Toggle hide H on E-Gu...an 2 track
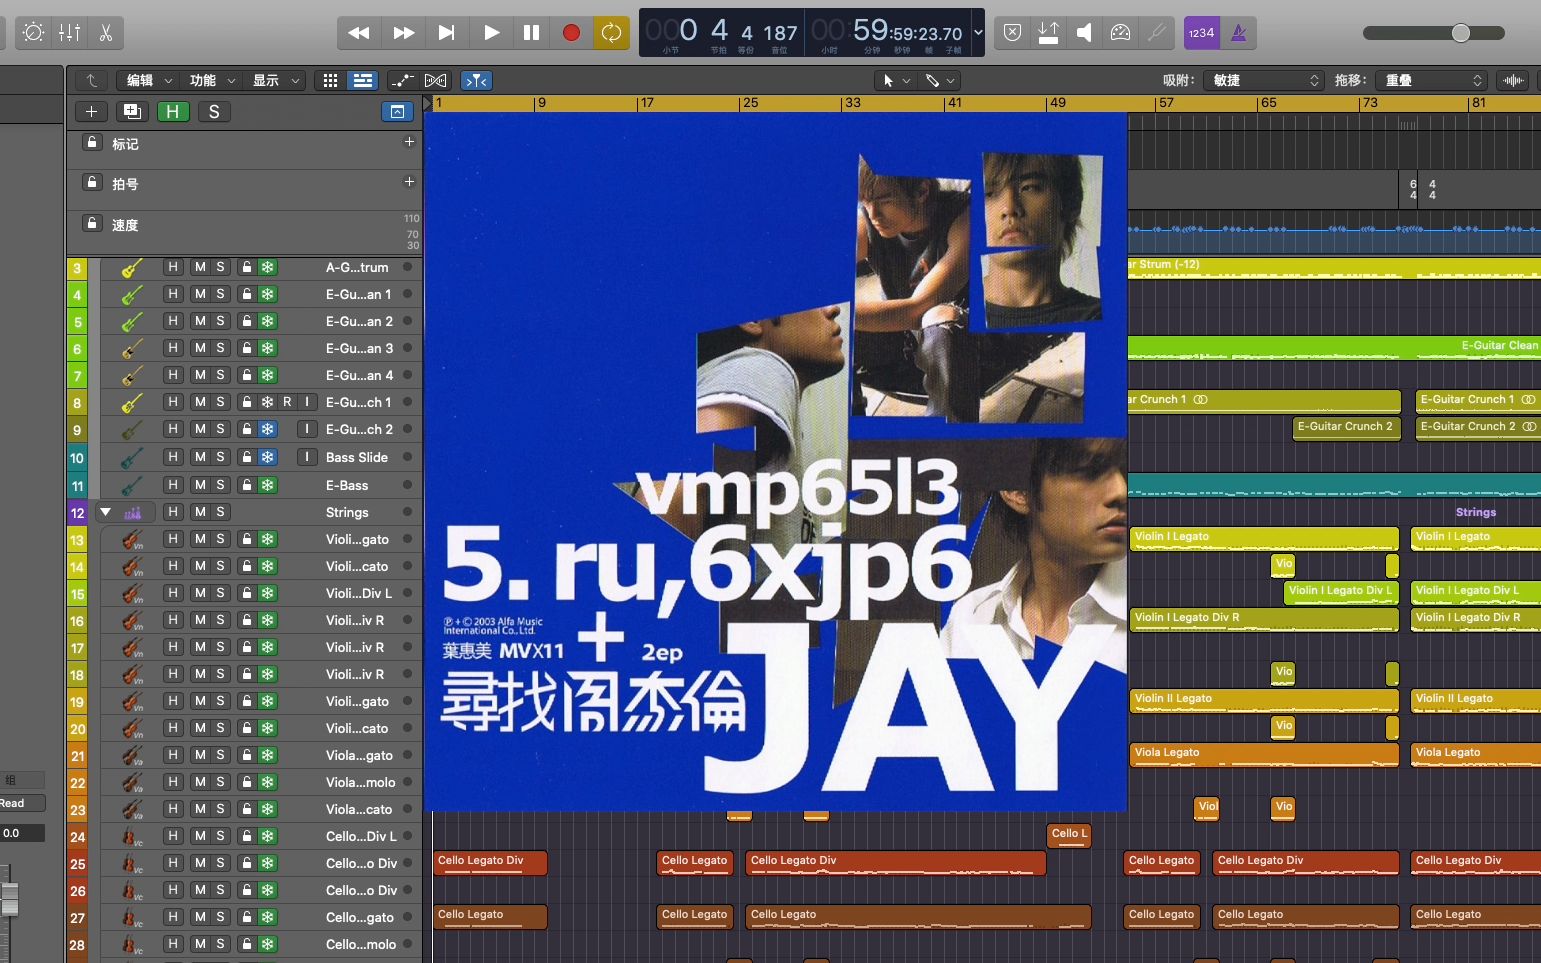The height and width of the screenshot is (963, 1541). (173, 321)
